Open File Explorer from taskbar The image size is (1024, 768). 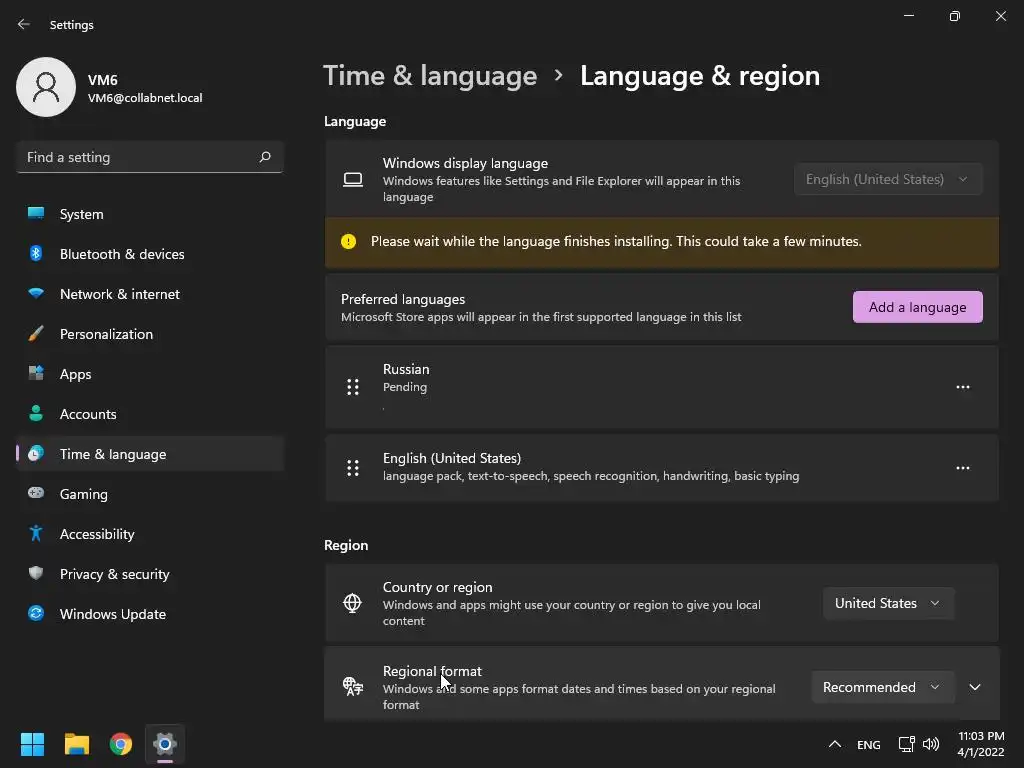76,744
